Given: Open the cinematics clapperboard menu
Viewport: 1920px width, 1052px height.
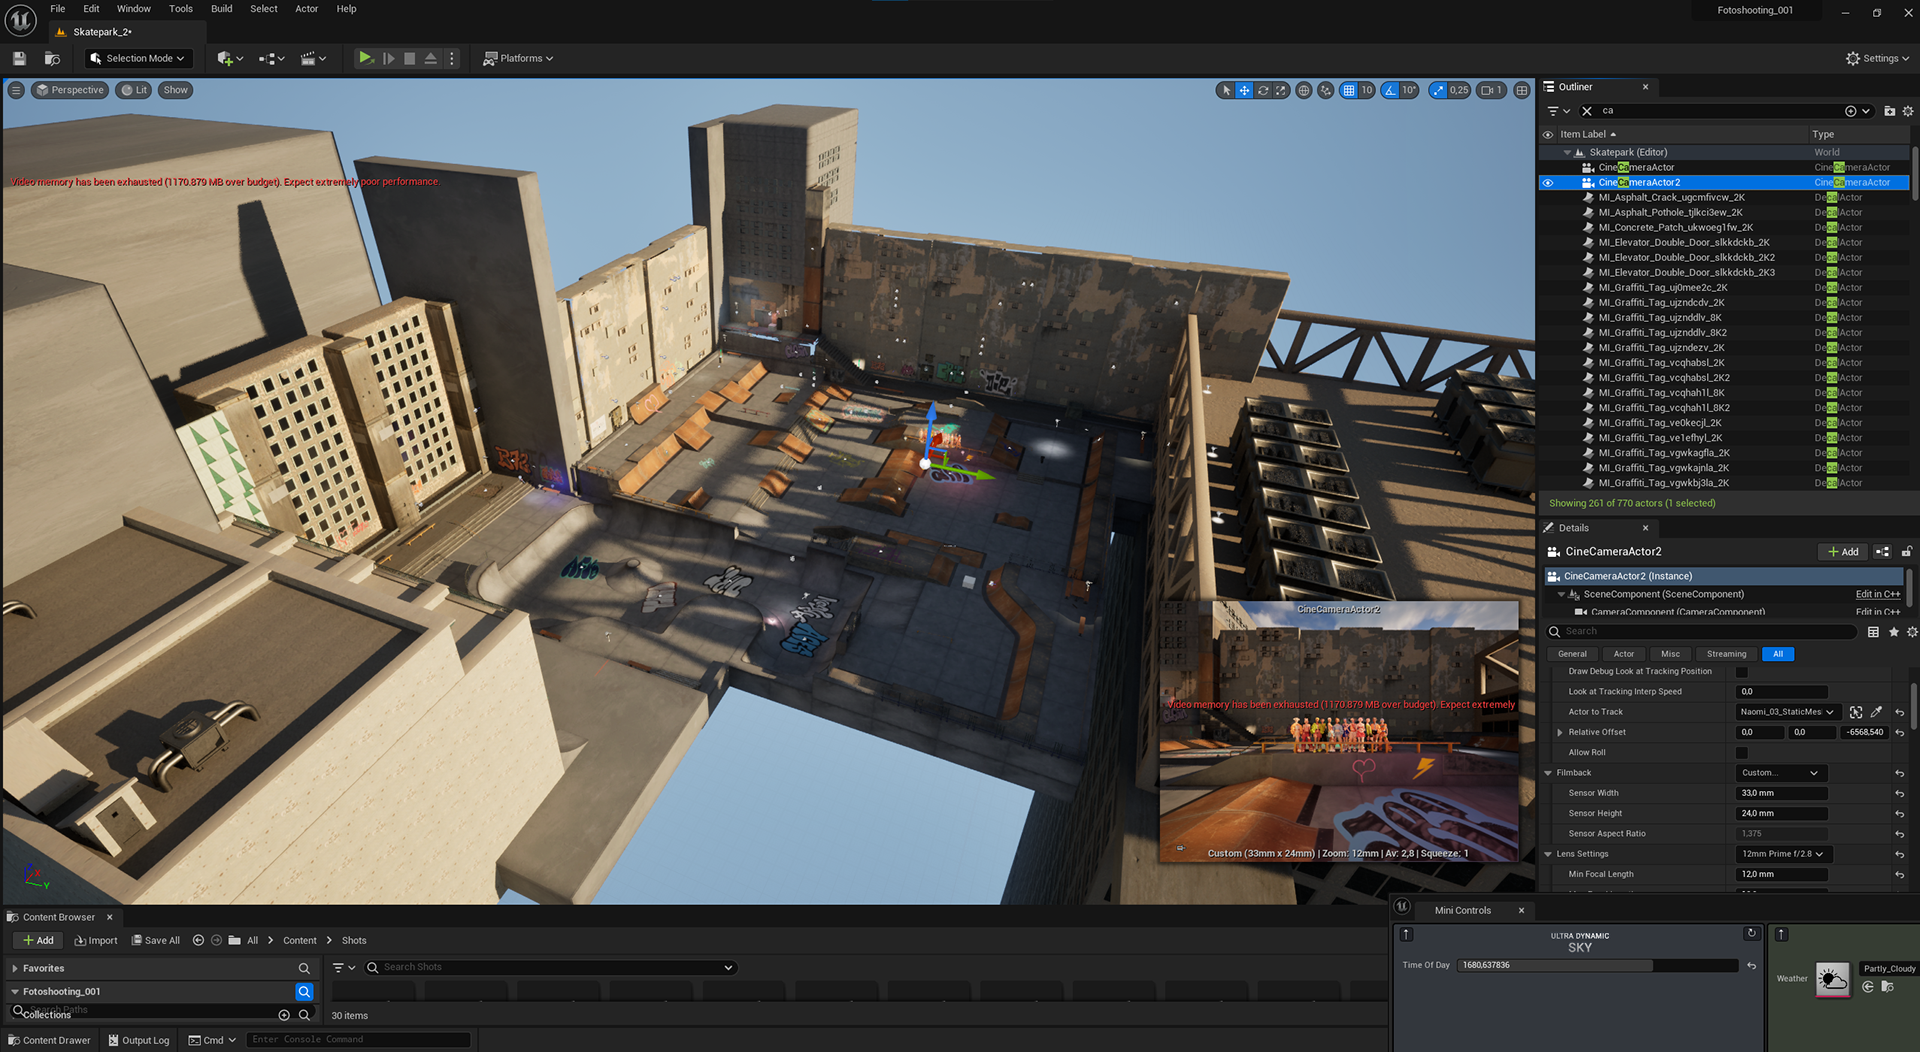Looking at the screenshot, I should coord(314,59).
